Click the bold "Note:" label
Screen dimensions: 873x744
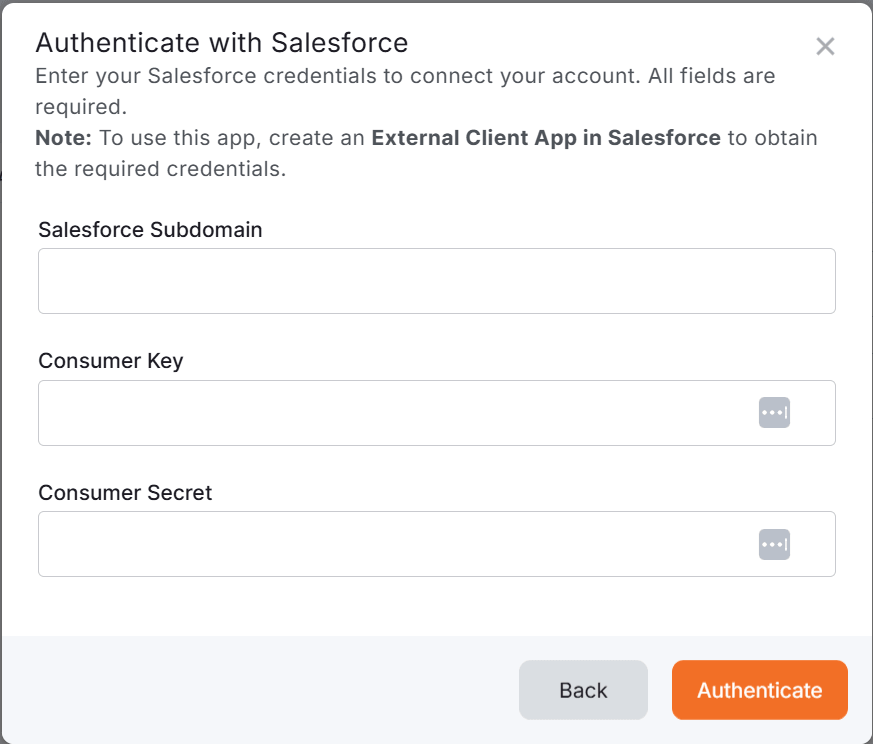pos(63,138)
